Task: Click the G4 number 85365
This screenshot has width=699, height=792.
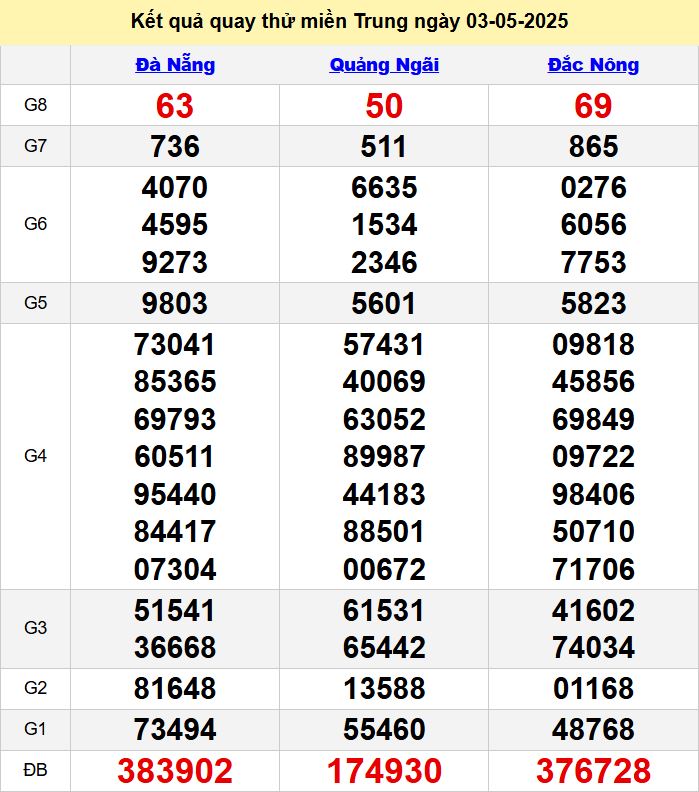Action: click(175, 381)
